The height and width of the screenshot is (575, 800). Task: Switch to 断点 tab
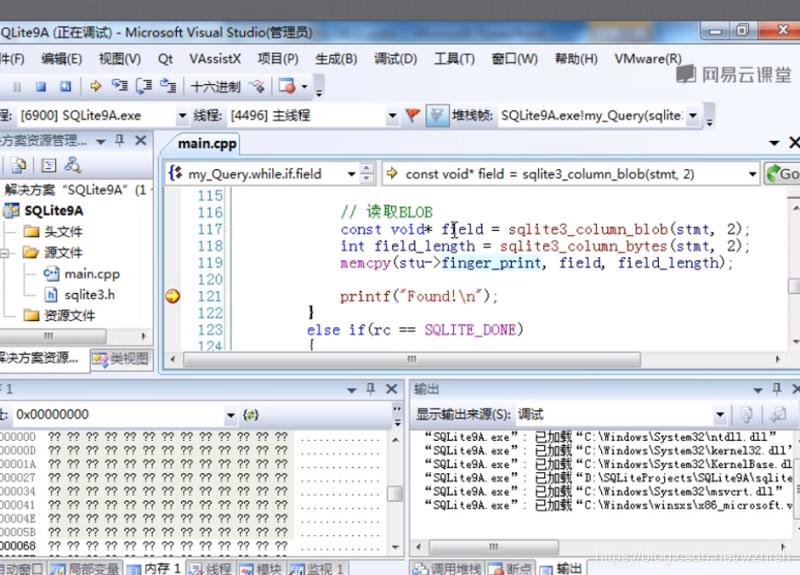click(510, 568)
